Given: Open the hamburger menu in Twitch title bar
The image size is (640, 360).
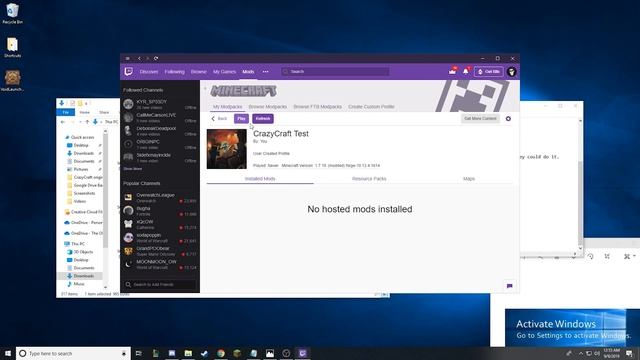Looking at the screenshot, I should 128,58.
